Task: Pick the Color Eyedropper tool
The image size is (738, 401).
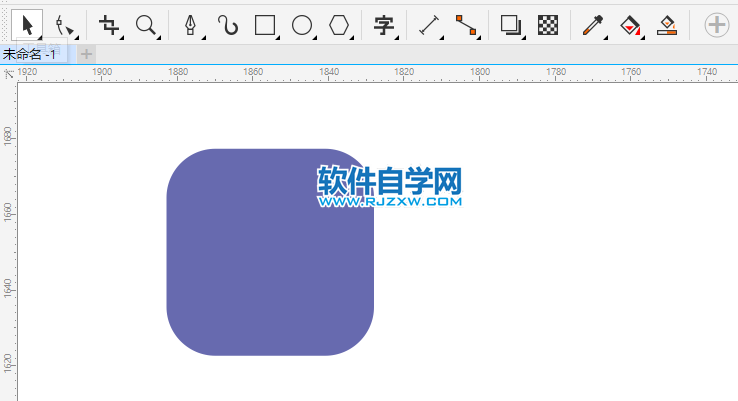Action: 593,25
